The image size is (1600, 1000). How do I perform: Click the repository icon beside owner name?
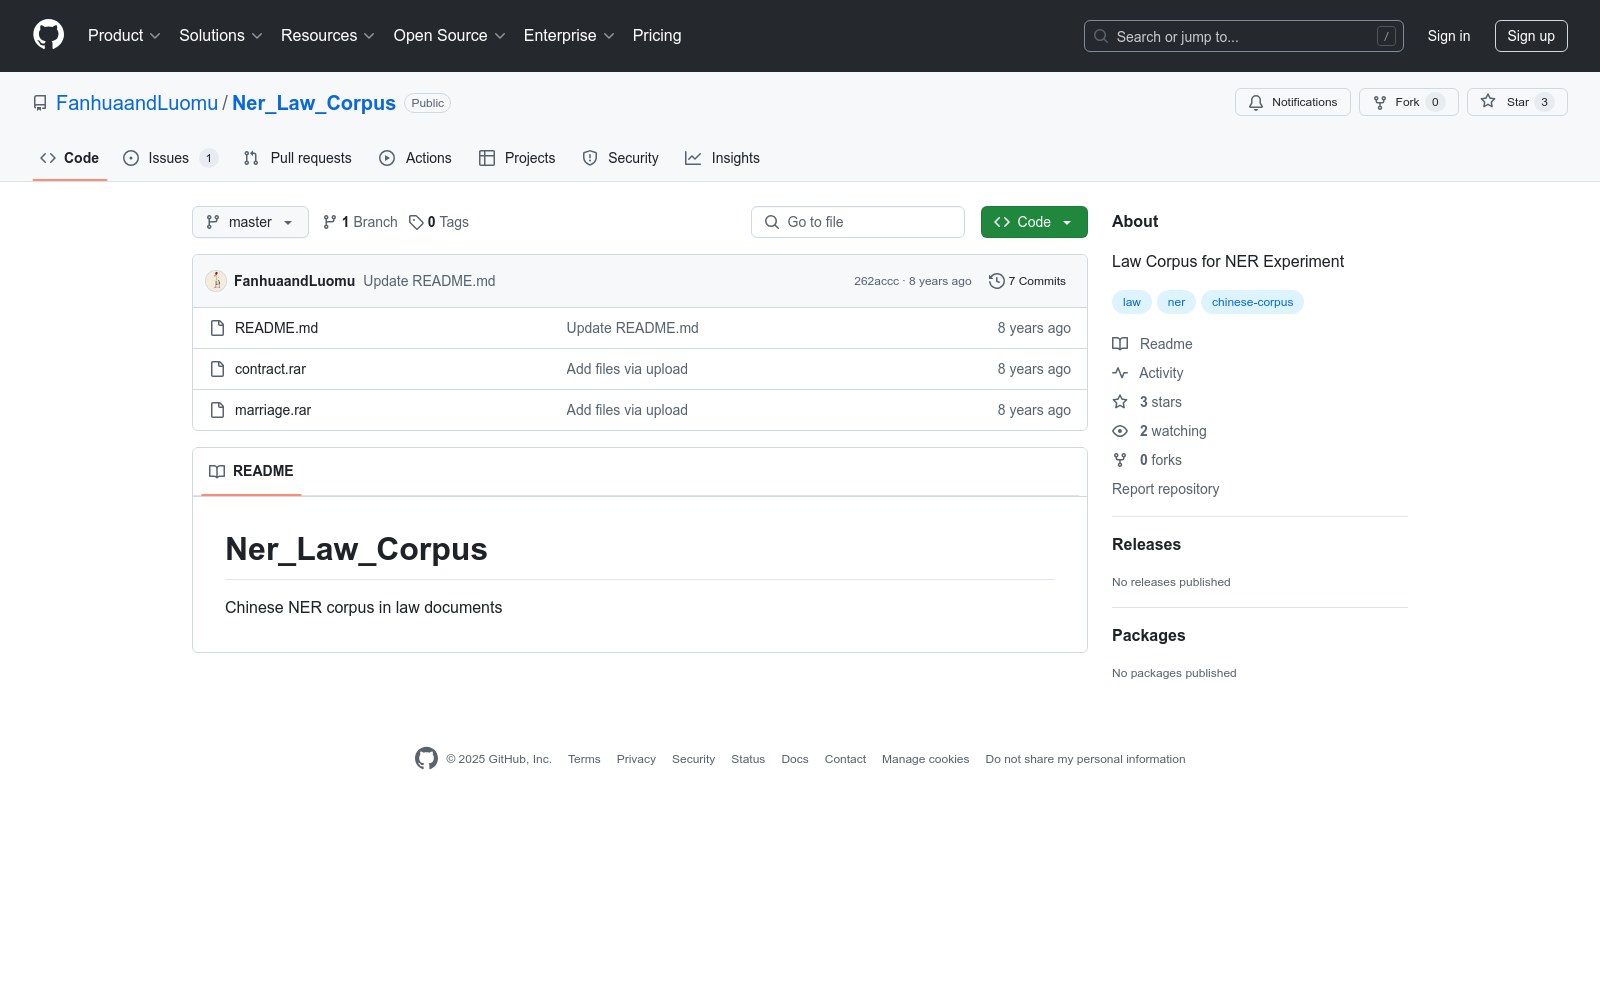40,103
